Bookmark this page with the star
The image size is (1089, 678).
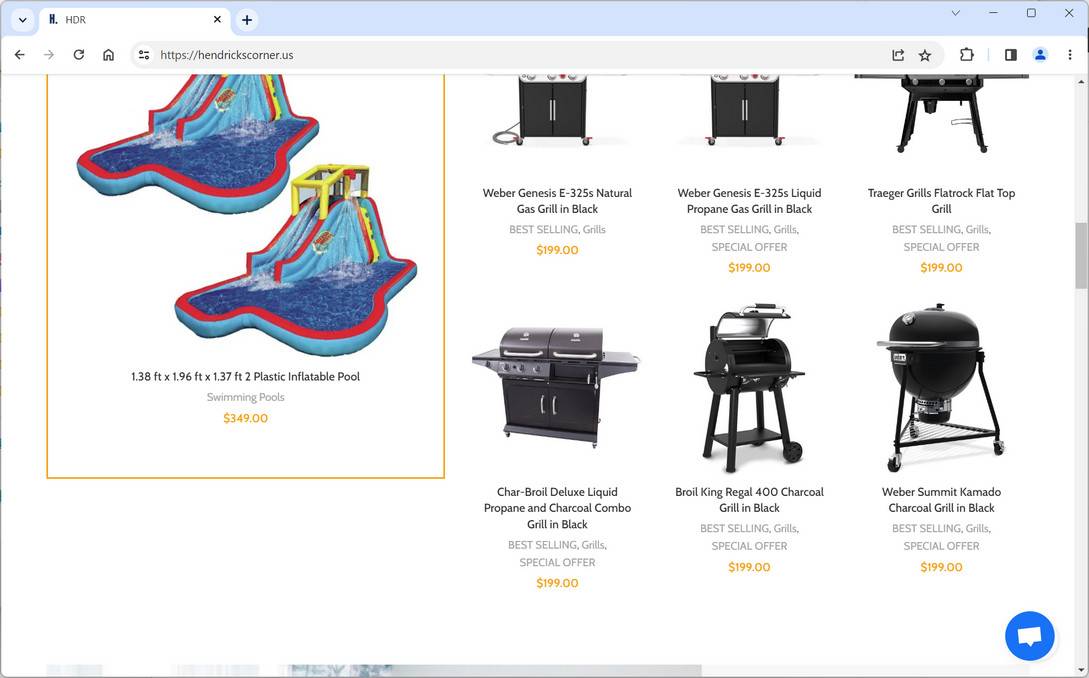click(x=925, y=55)
